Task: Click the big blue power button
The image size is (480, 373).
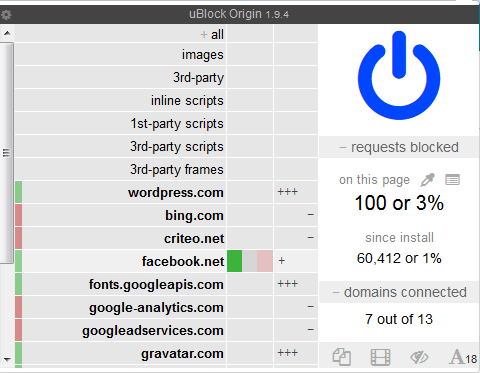Action: pyautogui.click(x=399, y=76)
